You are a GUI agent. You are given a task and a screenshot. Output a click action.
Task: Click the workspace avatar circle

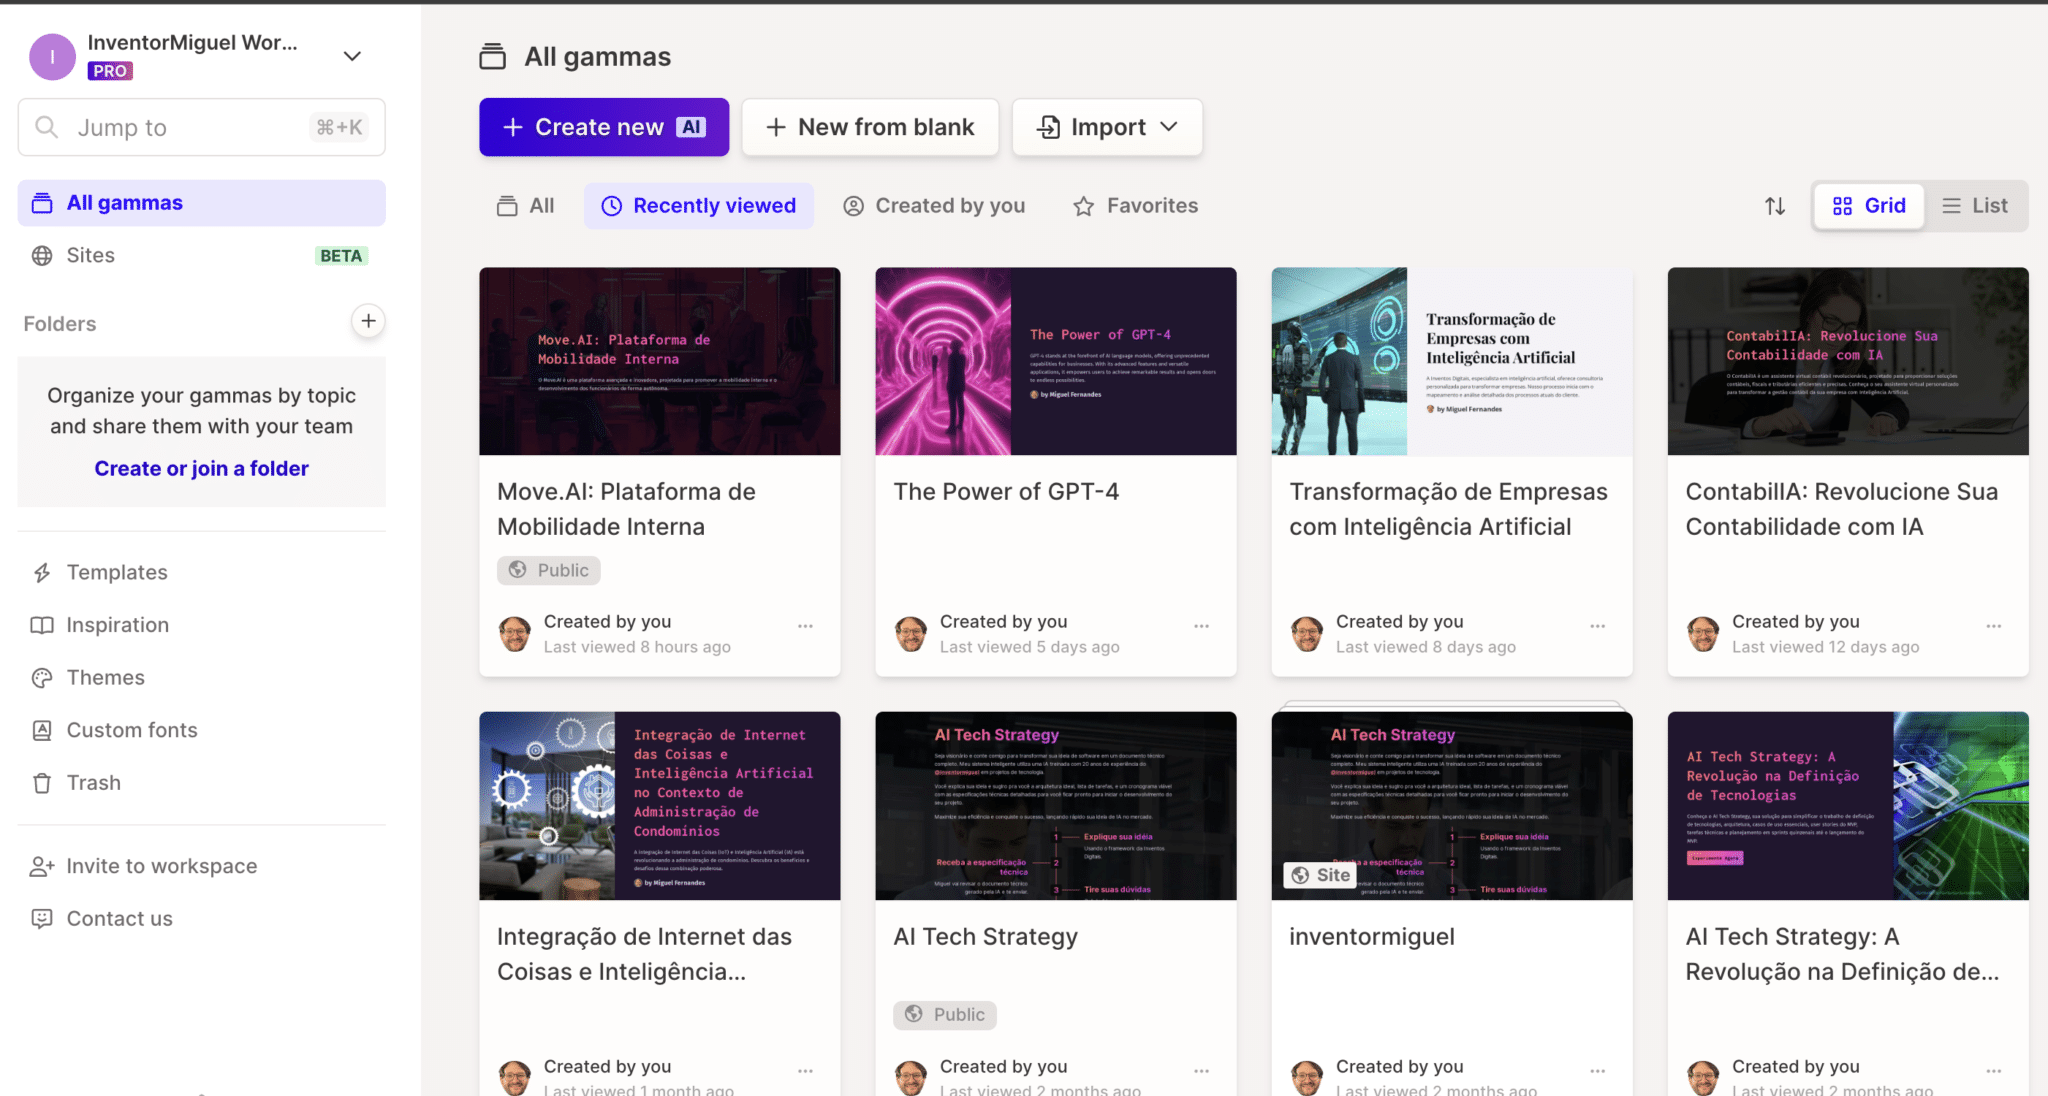(x=52, y=56)
